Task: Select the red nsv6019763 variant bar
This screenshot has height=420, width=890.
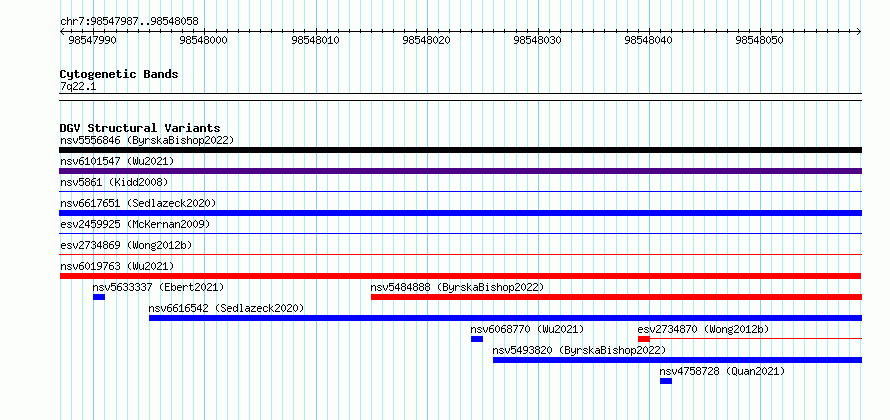Action: (460, 276)
